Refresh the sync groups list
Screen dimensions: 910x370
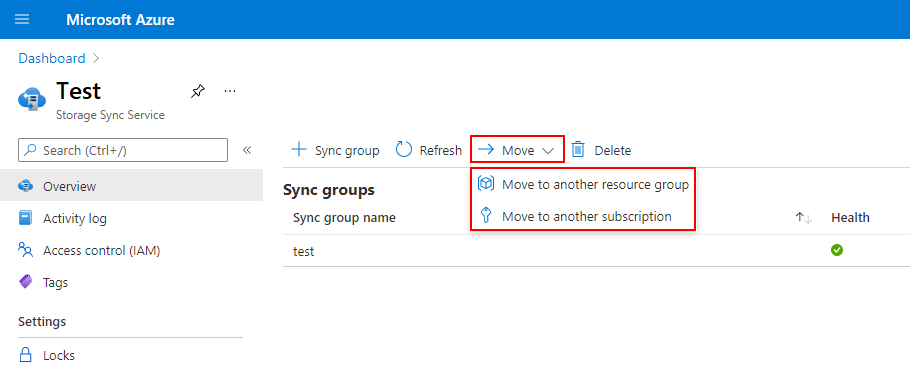tap(429, 150)
